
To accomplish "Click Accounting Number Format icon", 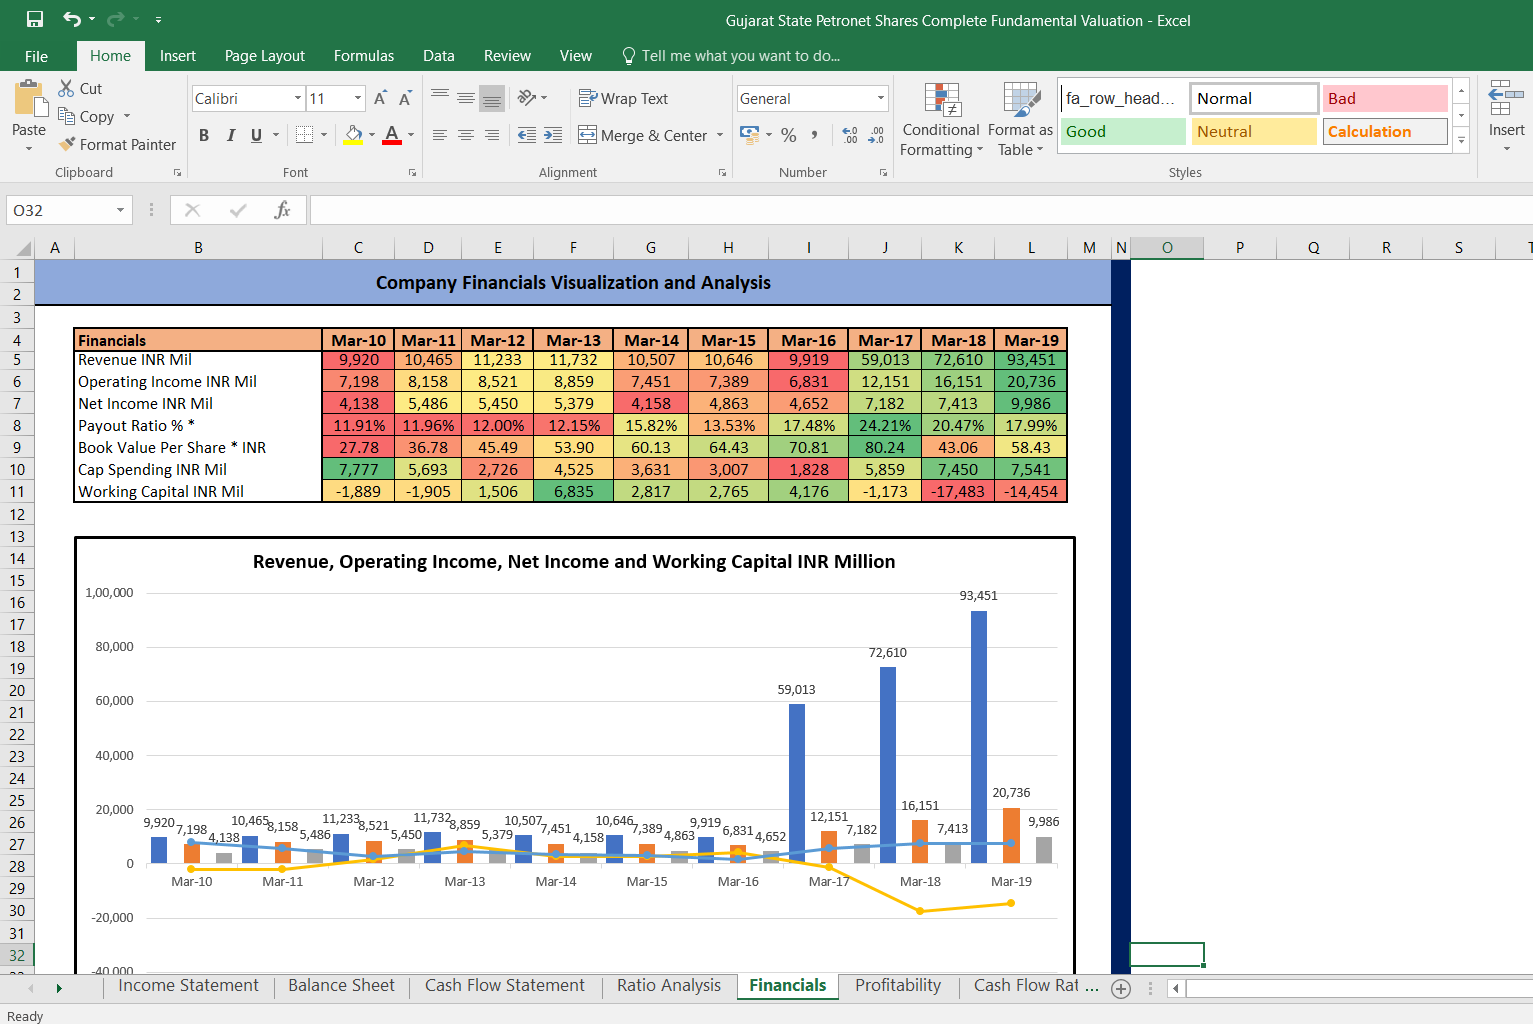I will (749, 134).
